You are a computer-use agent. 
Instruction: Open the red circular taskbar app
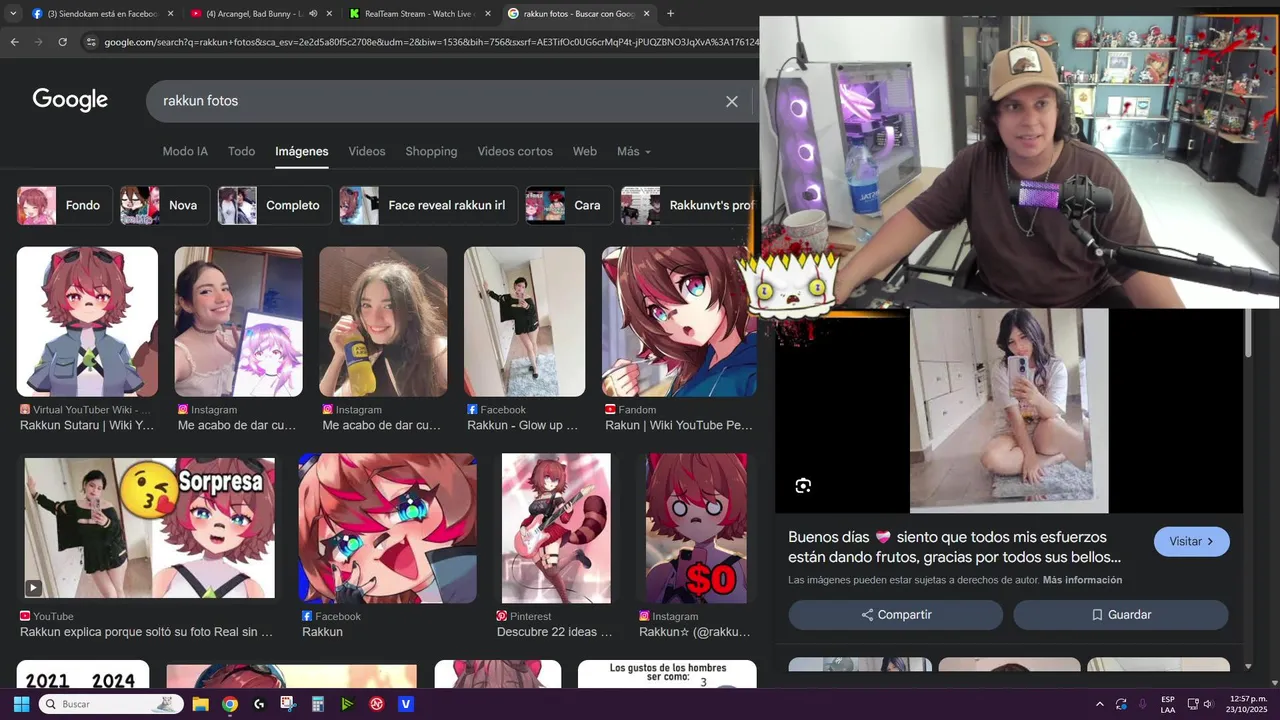377,704
